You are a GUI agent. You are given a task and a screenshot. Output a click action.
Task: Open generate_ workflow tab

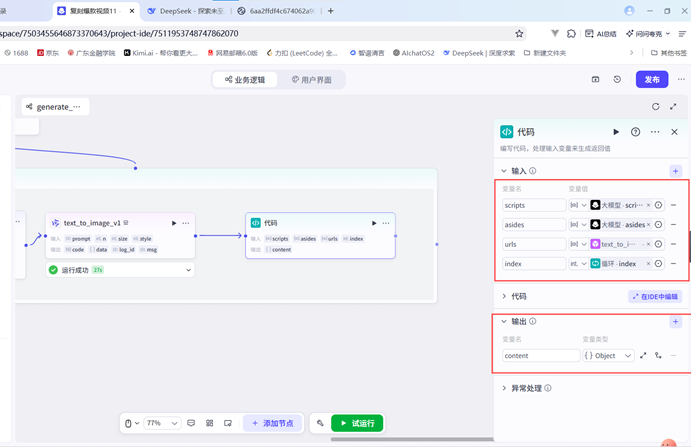(55, 107)
